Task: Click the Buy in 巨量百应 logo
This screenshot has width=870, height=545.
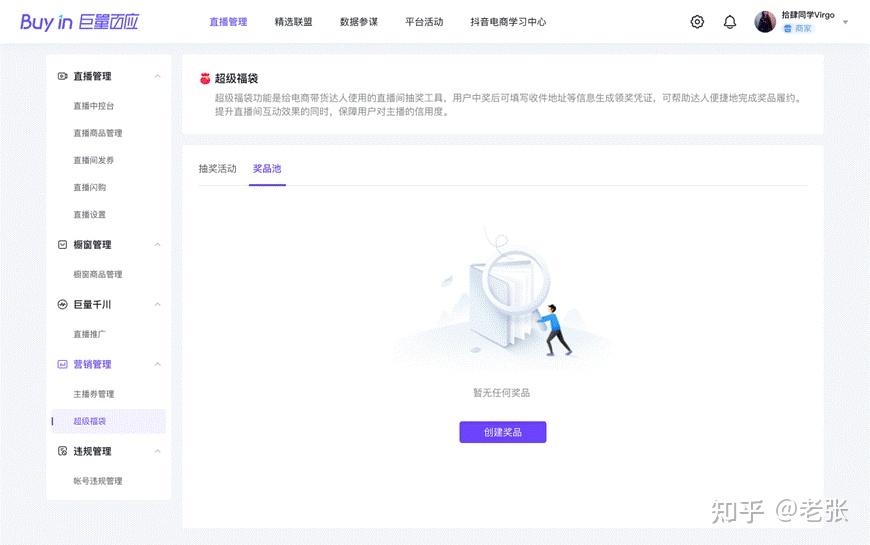Action: (x=79, y=22)
